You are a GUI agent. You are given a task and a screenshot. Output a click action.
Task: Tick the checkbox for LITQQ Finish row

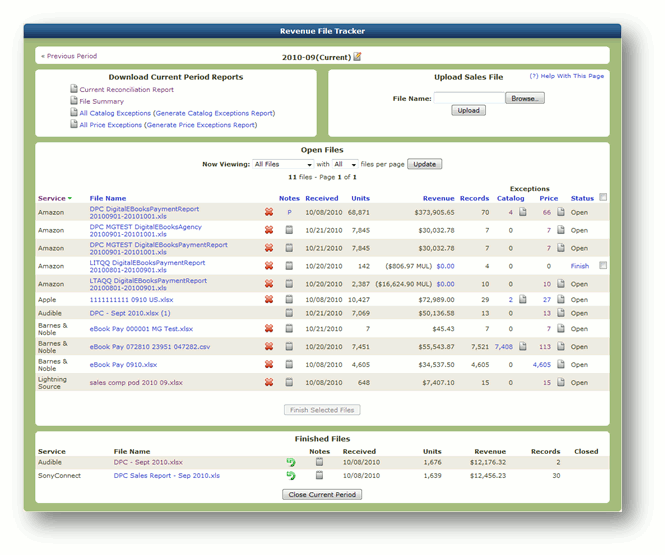pos(603,265)
